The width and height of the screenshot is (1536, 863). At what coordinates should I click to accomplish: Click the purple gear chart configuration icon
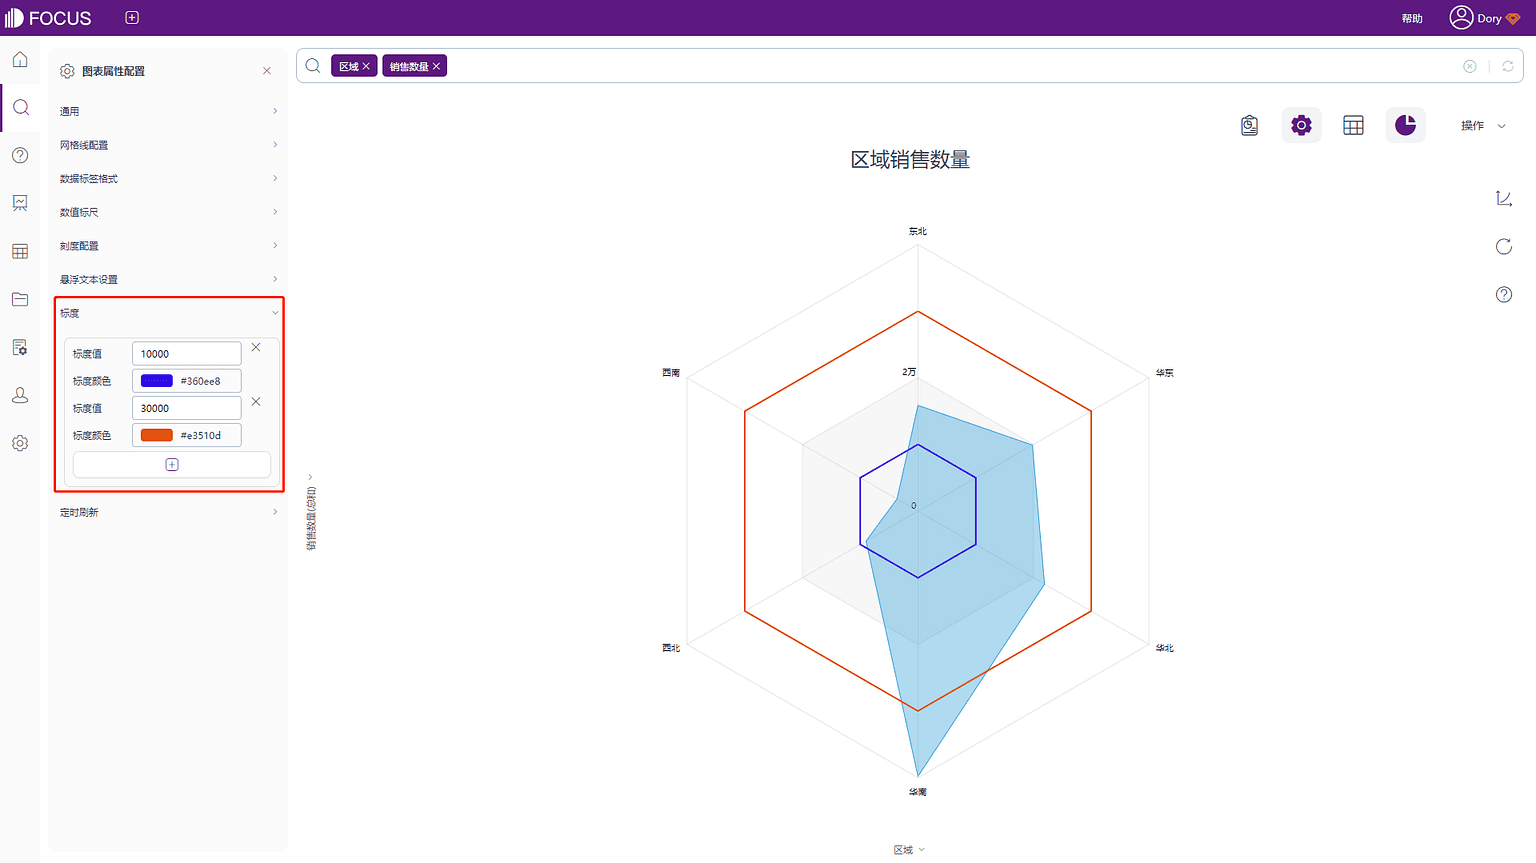tap(1301, 125)
